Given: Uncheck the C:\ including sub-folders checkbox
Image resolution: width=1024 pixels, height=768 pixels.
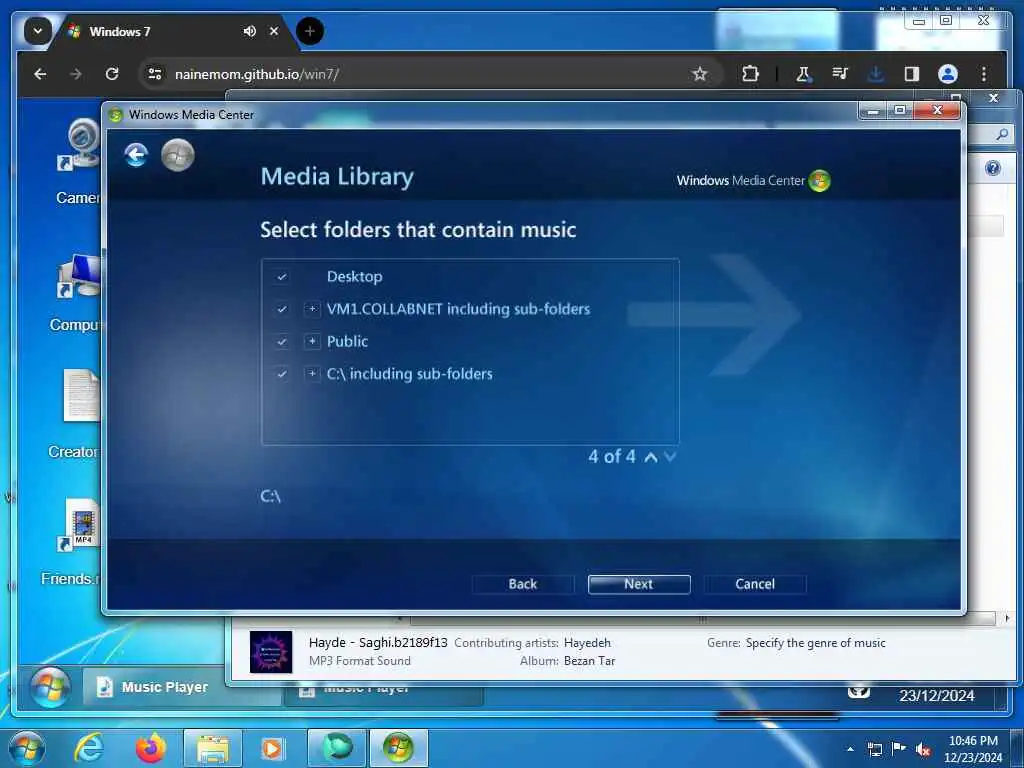Looking at the screenshot, I should pyautogui.click(x=281, y=374).
